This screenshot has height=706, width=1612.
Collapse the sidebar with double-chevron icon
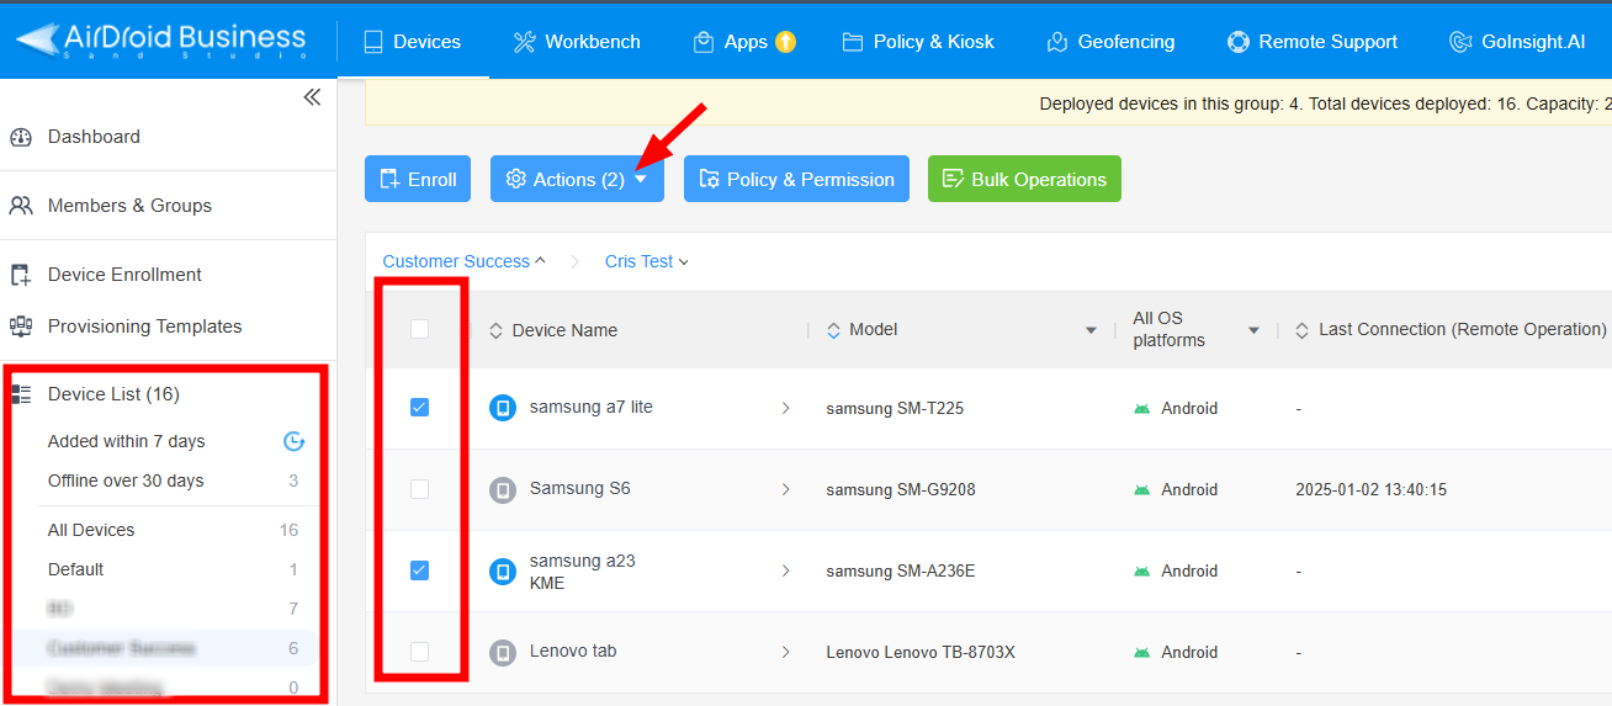click(x=312, y=97)
